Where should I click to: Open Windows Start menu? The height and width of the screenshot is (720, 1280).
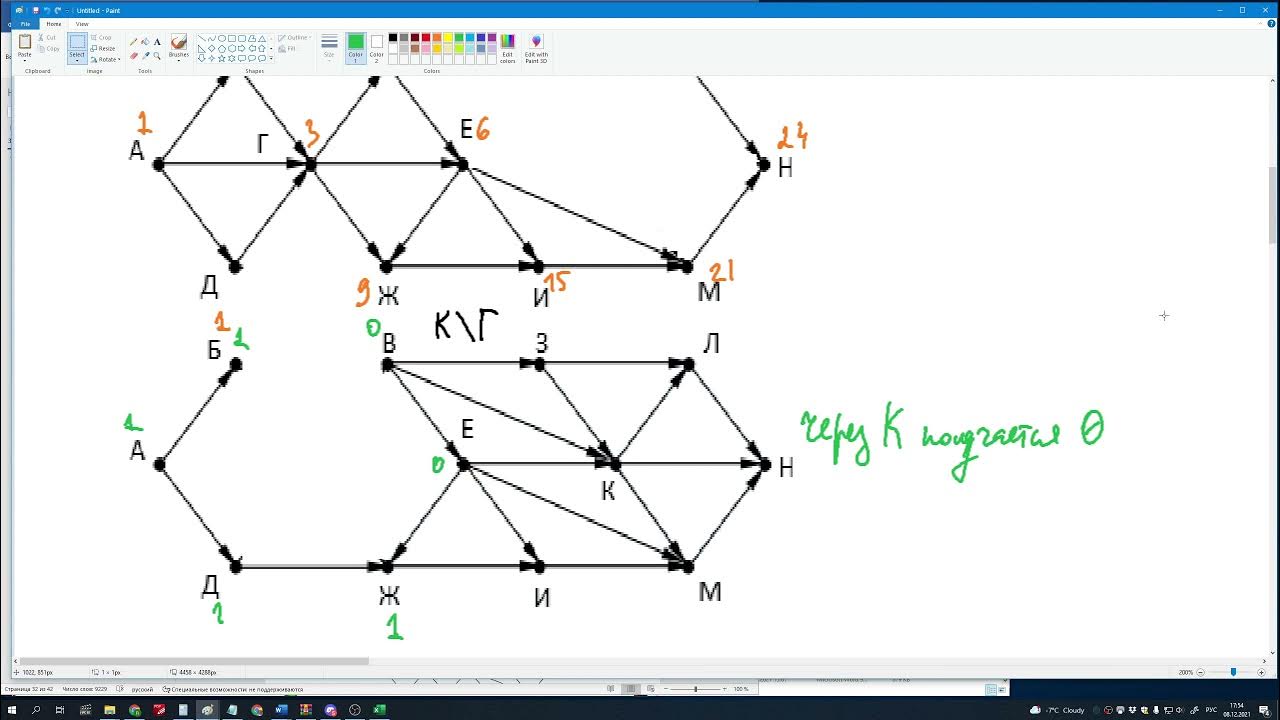click(12, 710)
